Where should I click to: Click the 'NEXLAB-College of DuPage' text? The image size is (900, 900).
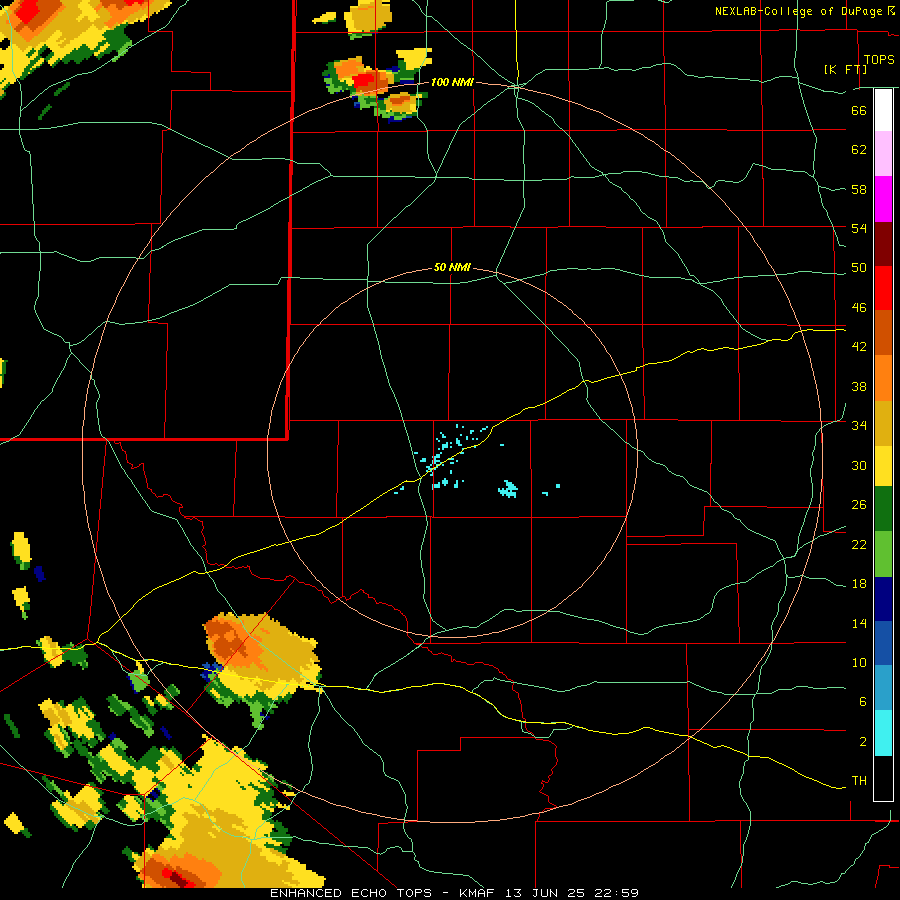click(x=798, y=11)
